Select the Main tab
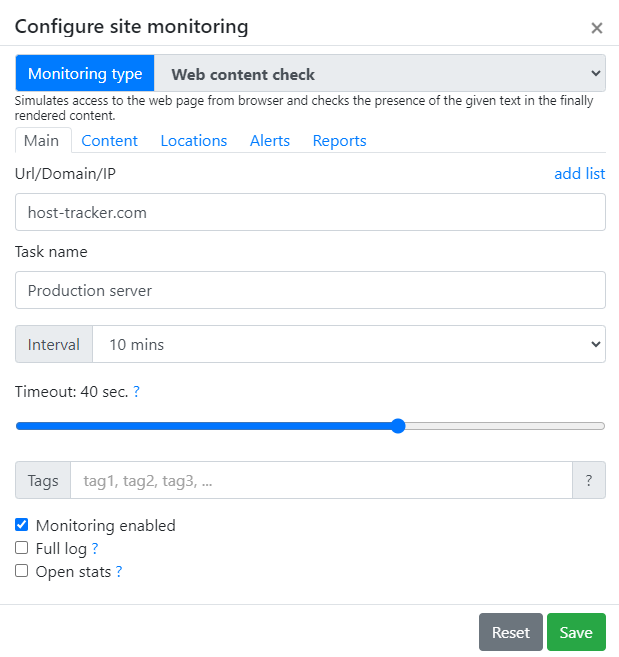The width and height of the screenshot is (619, 657). point(41,140)
